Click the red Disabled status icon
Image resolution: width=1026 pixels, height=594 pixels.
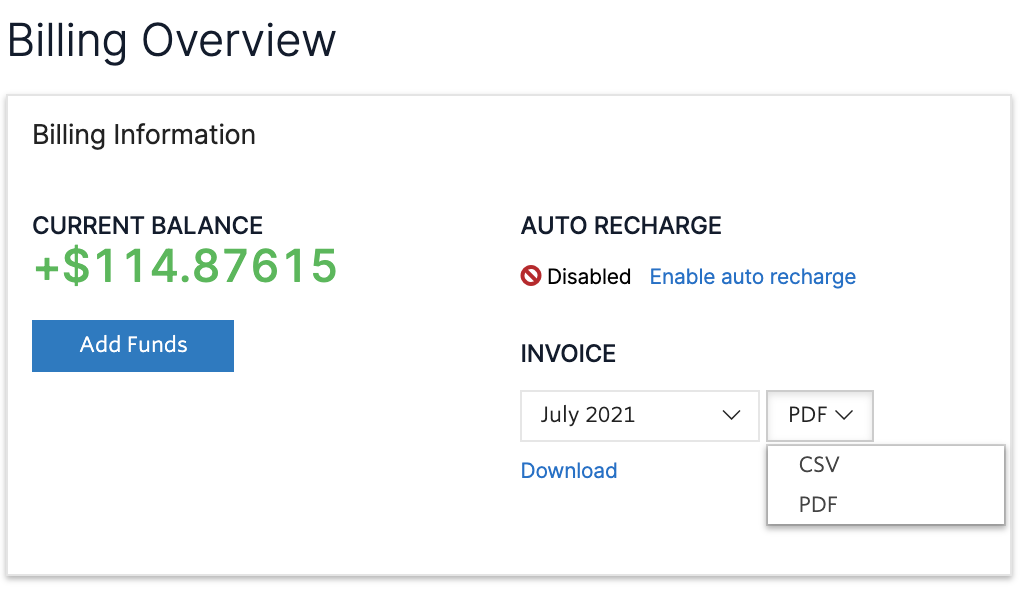[x=531, y=276]
